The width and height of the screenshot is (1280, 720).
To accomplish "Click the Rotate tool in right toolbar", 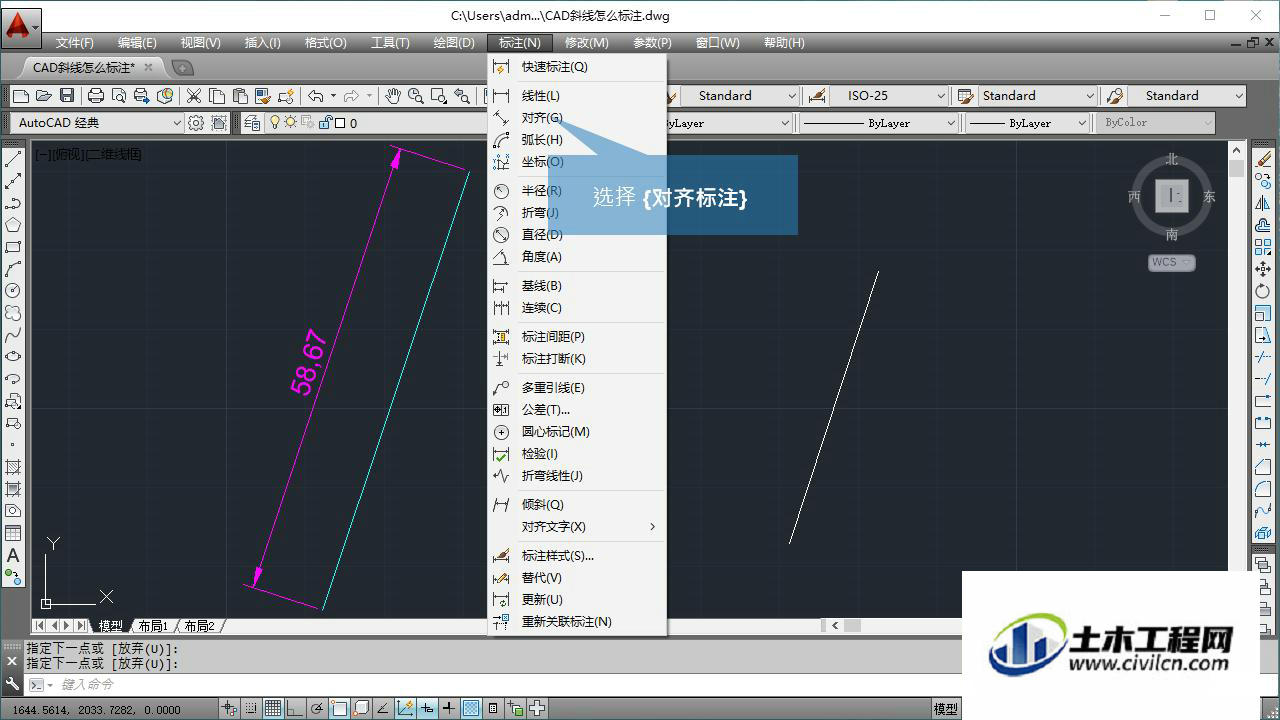I will [x=1263, y=291].
